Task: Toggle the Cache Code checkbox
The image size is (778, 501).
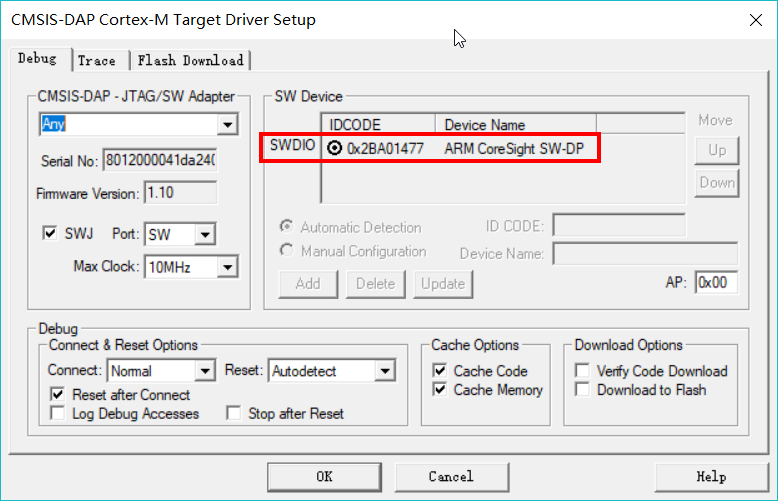Action: coord(440,371)
